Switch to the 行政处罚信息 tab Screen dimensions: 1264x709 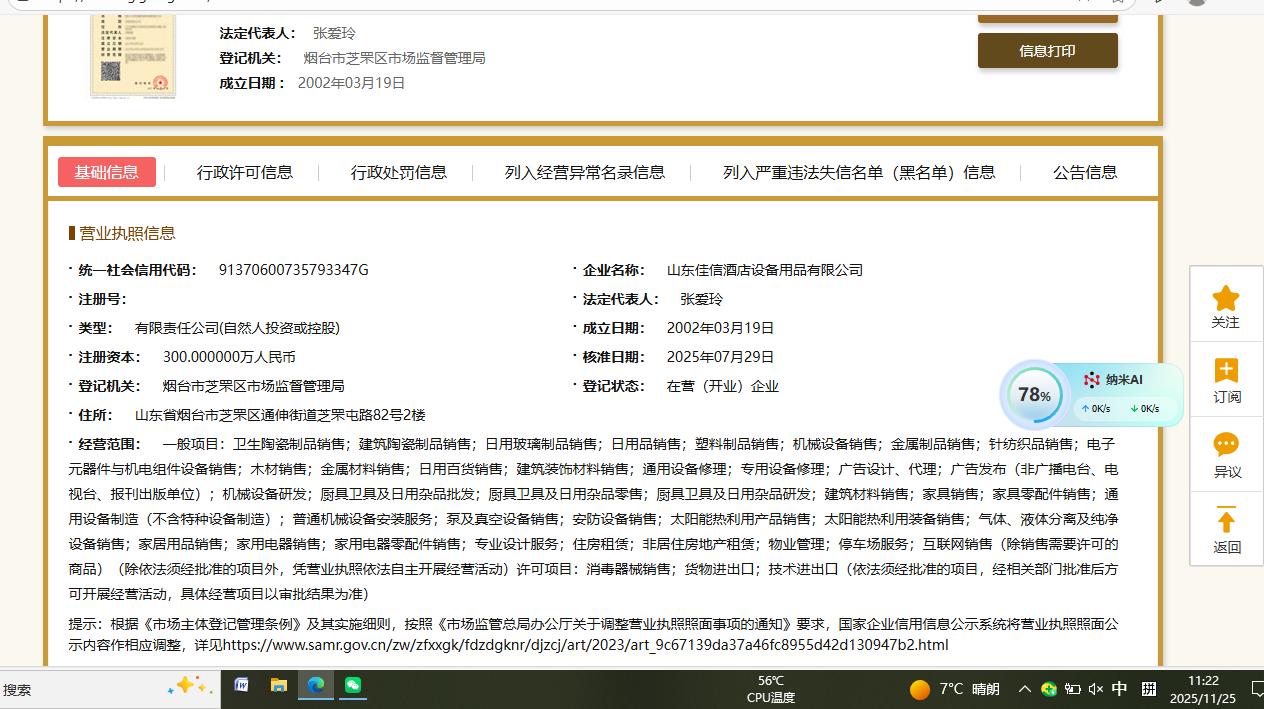pos(398,172)
